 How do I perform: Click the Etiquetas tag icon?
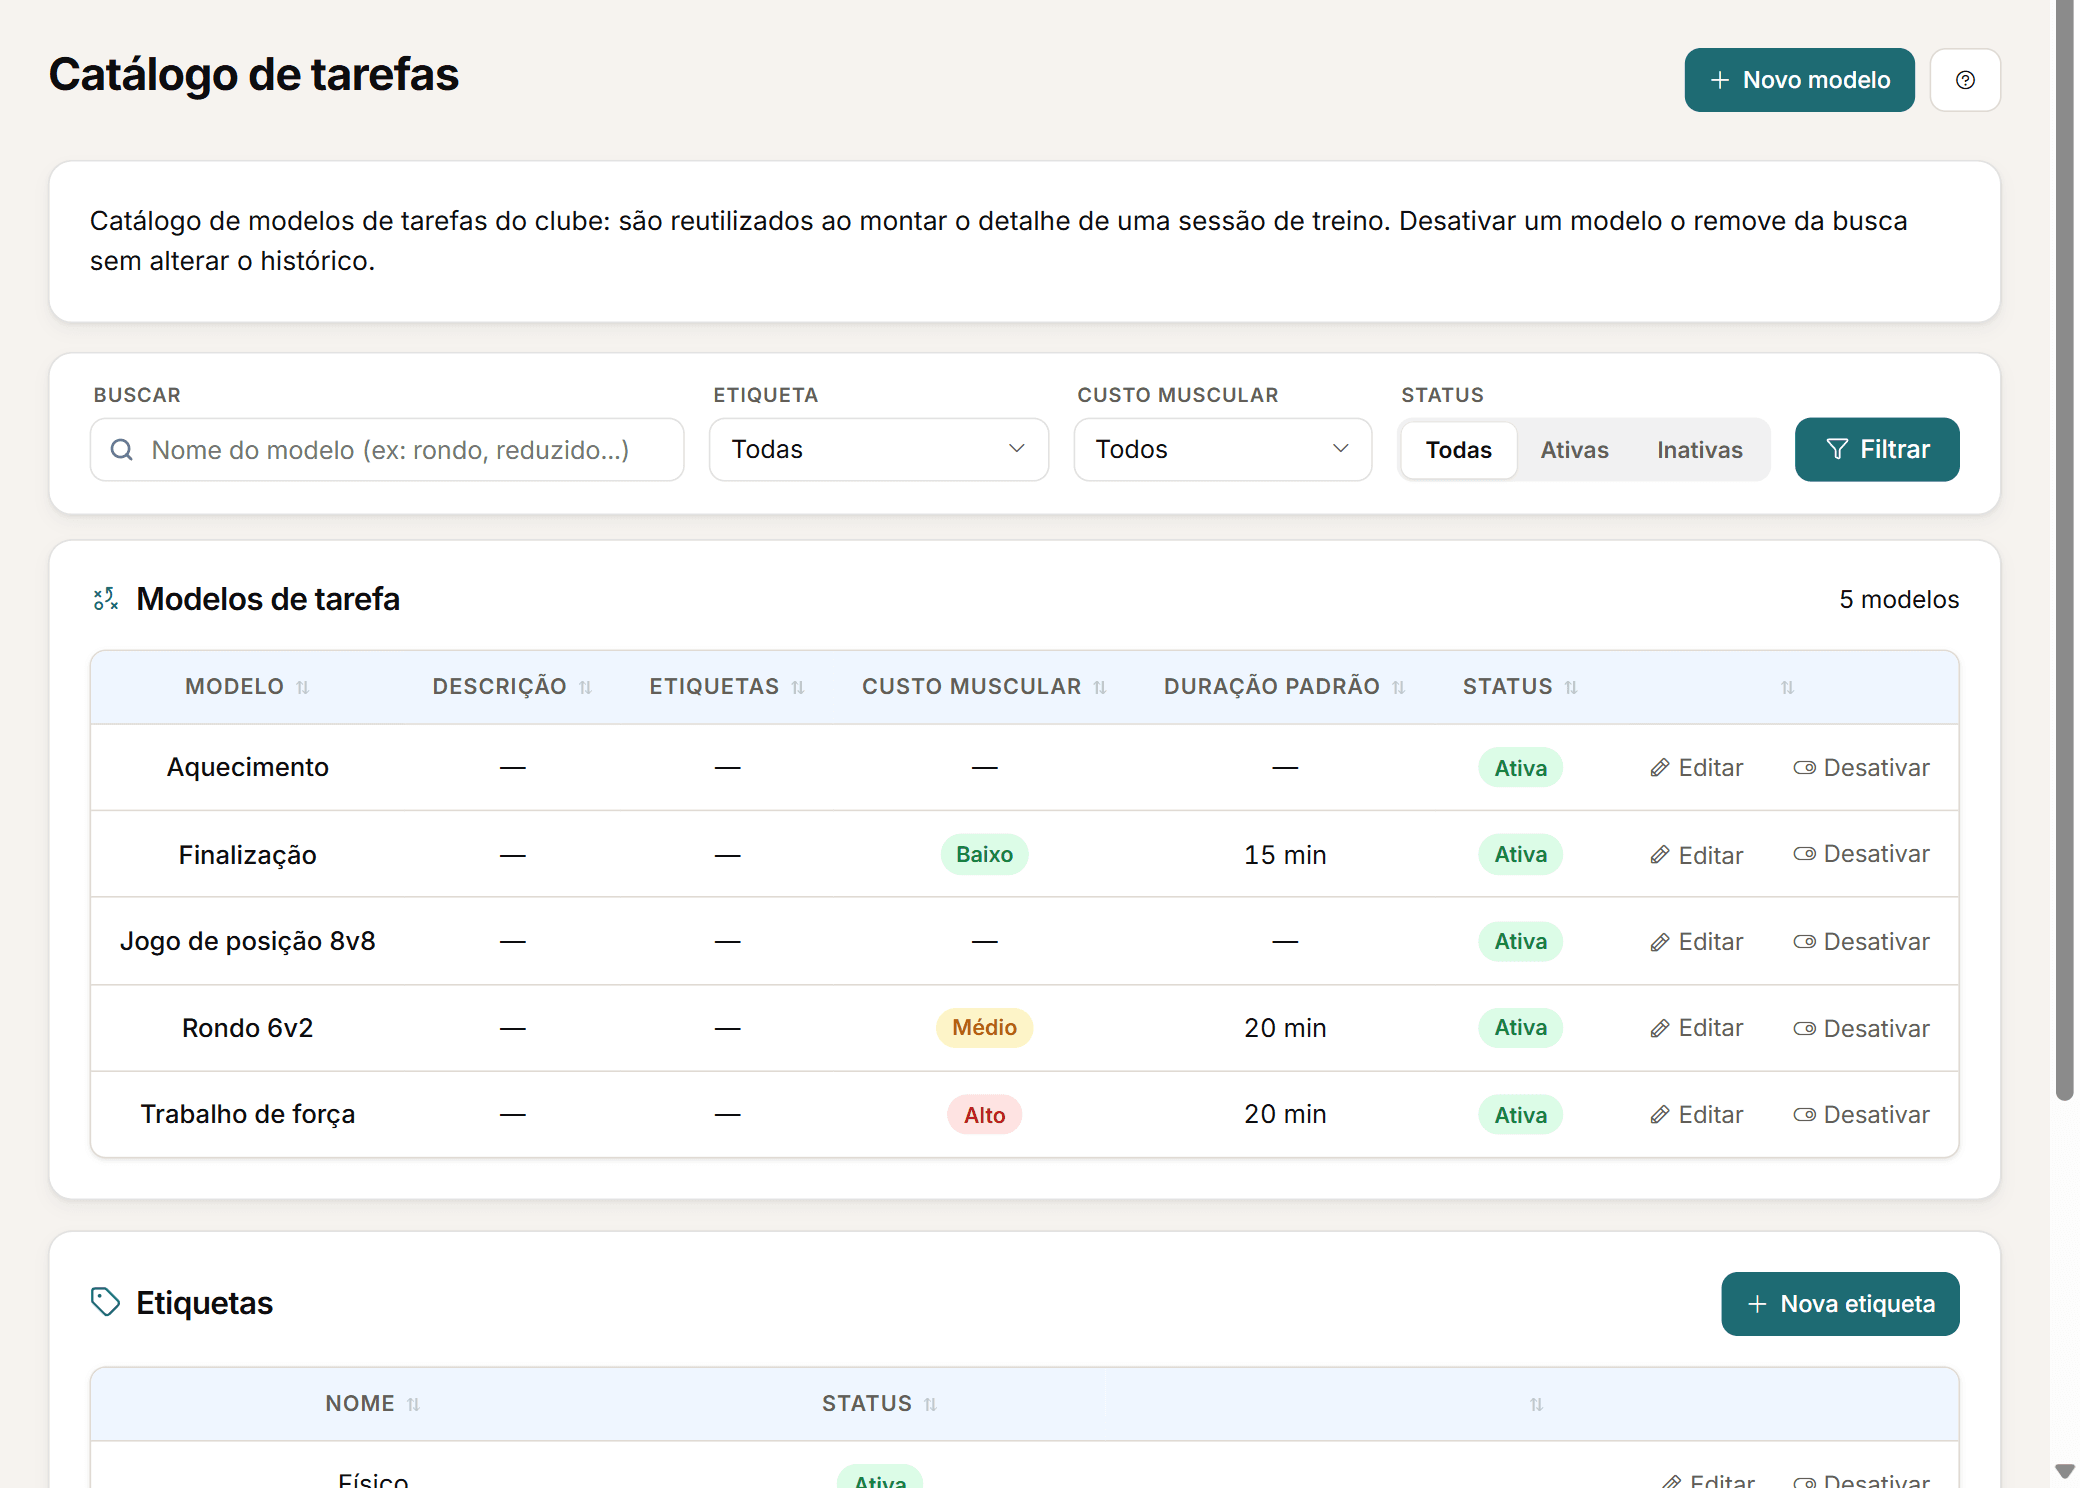105,1302
